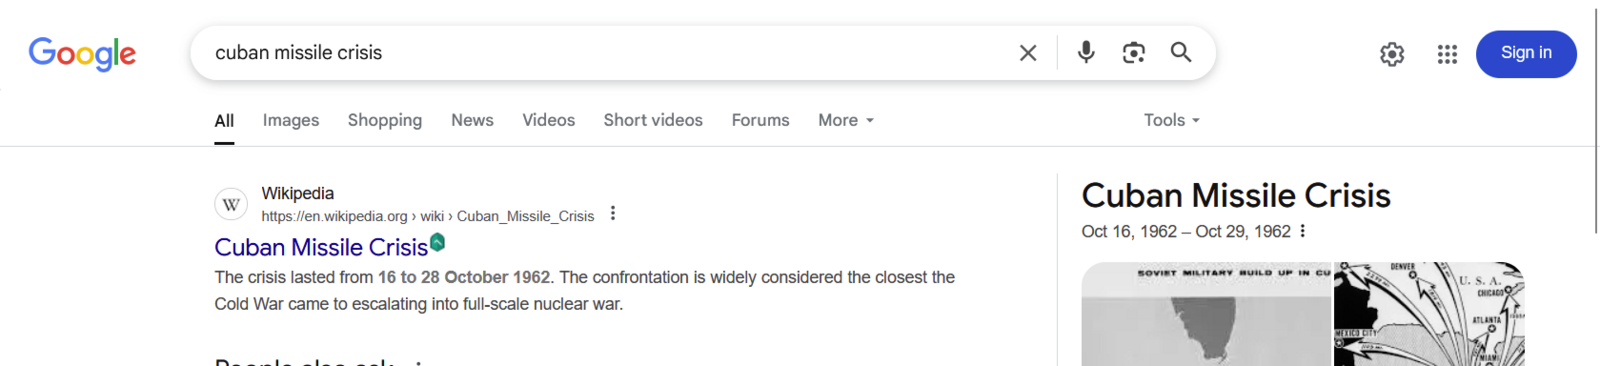Open more options for Wikipedia result
The image size is (1600, 366).
click(x=613, y=214)
